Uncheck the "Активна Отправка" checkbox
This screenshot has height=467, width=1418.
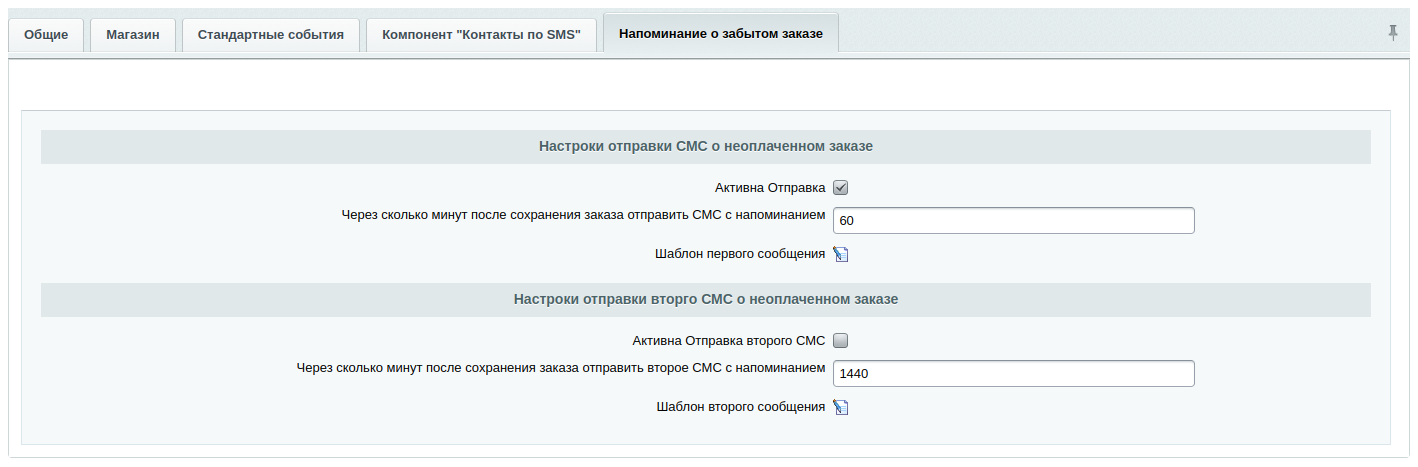(840, 187)
